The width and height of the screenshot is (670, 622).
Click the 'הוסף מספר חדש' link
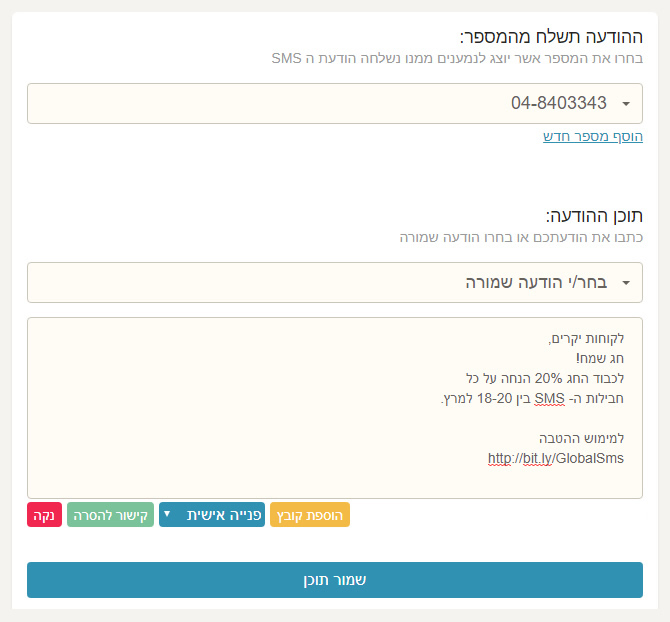[593, 137]
